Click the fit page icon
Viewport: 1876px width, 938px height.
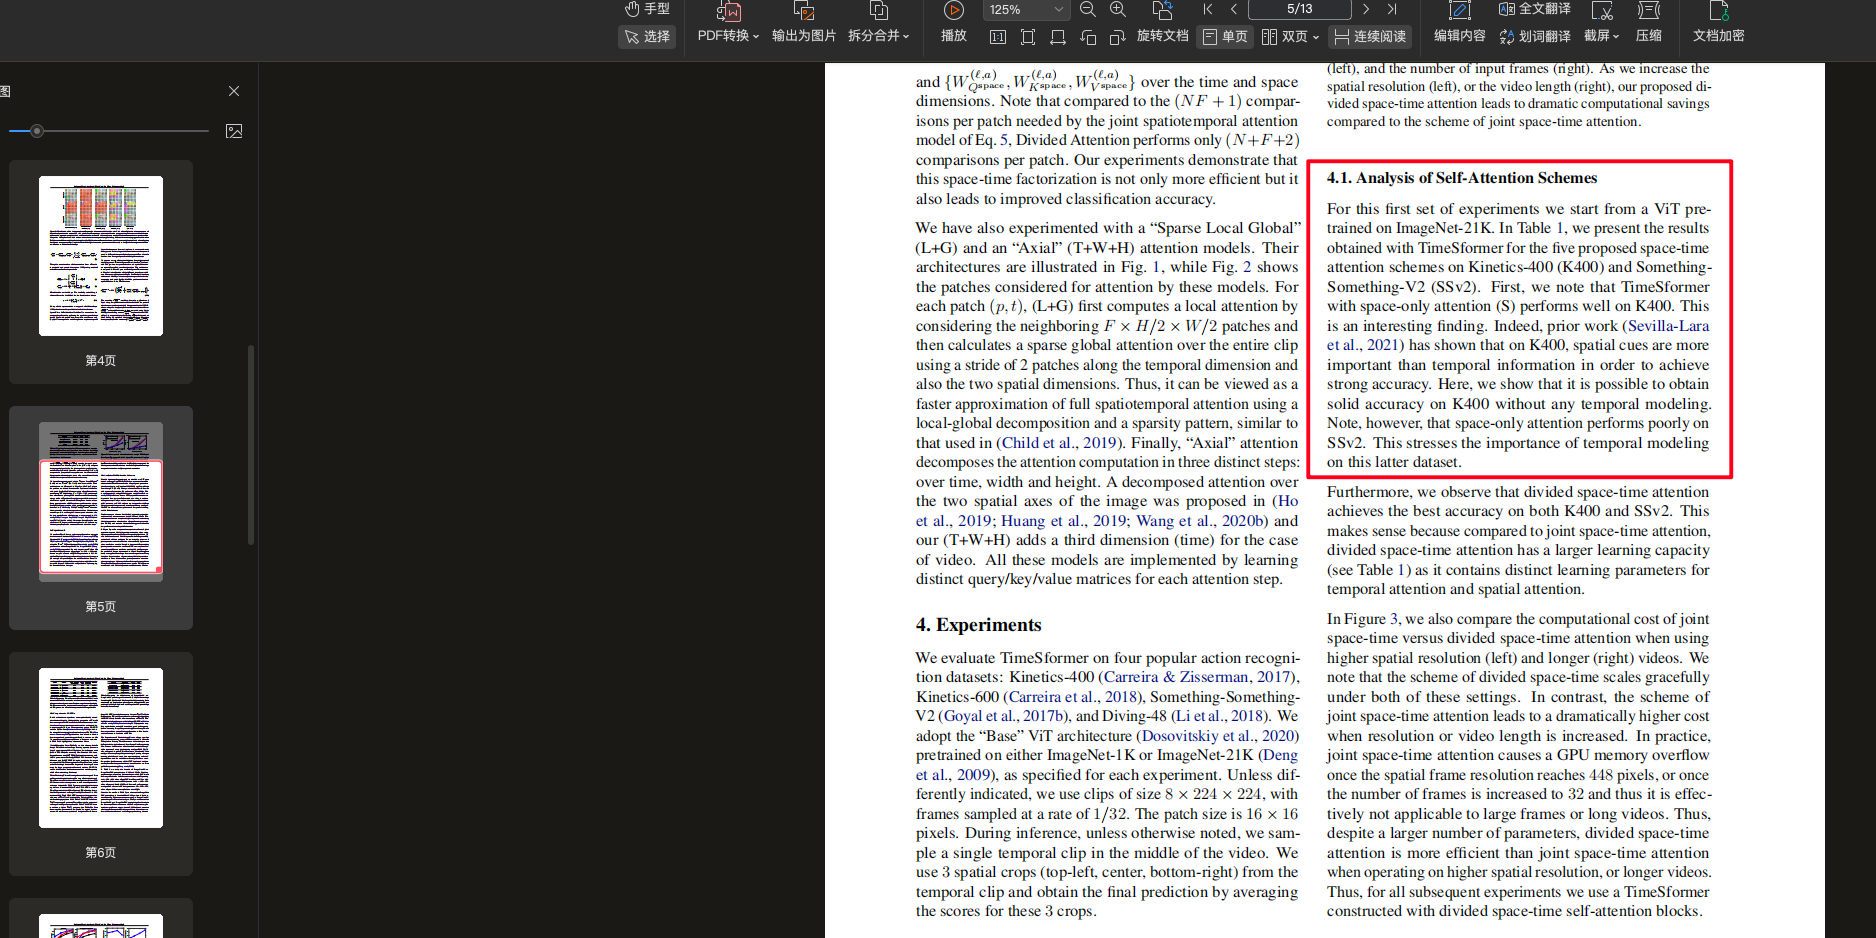coord(1028,37)
